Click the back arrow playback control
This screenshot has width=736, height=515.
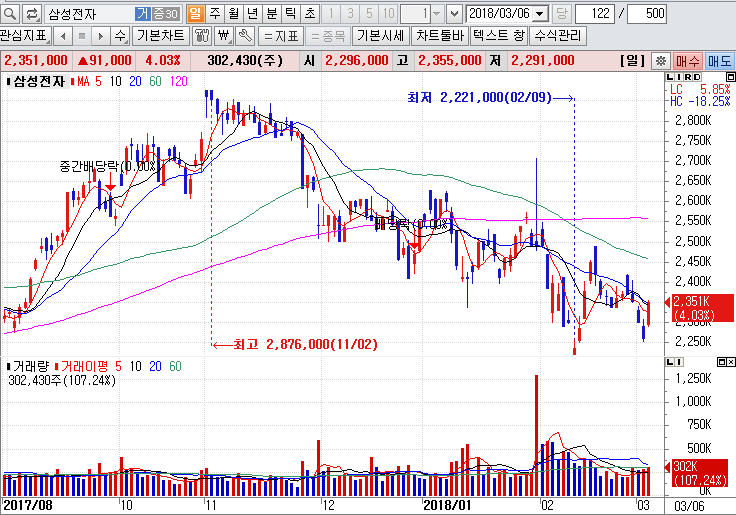pos(61,36)
